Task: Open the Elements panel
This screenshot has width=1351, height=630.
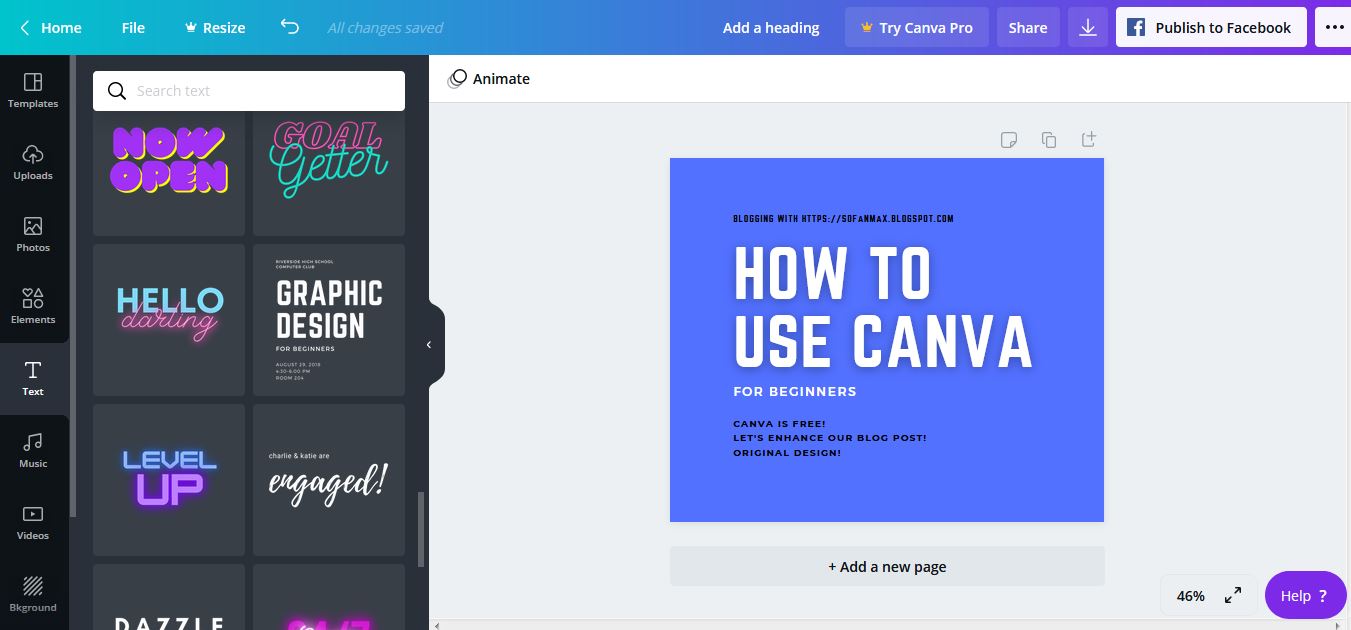Action: [x=33, y=307]
